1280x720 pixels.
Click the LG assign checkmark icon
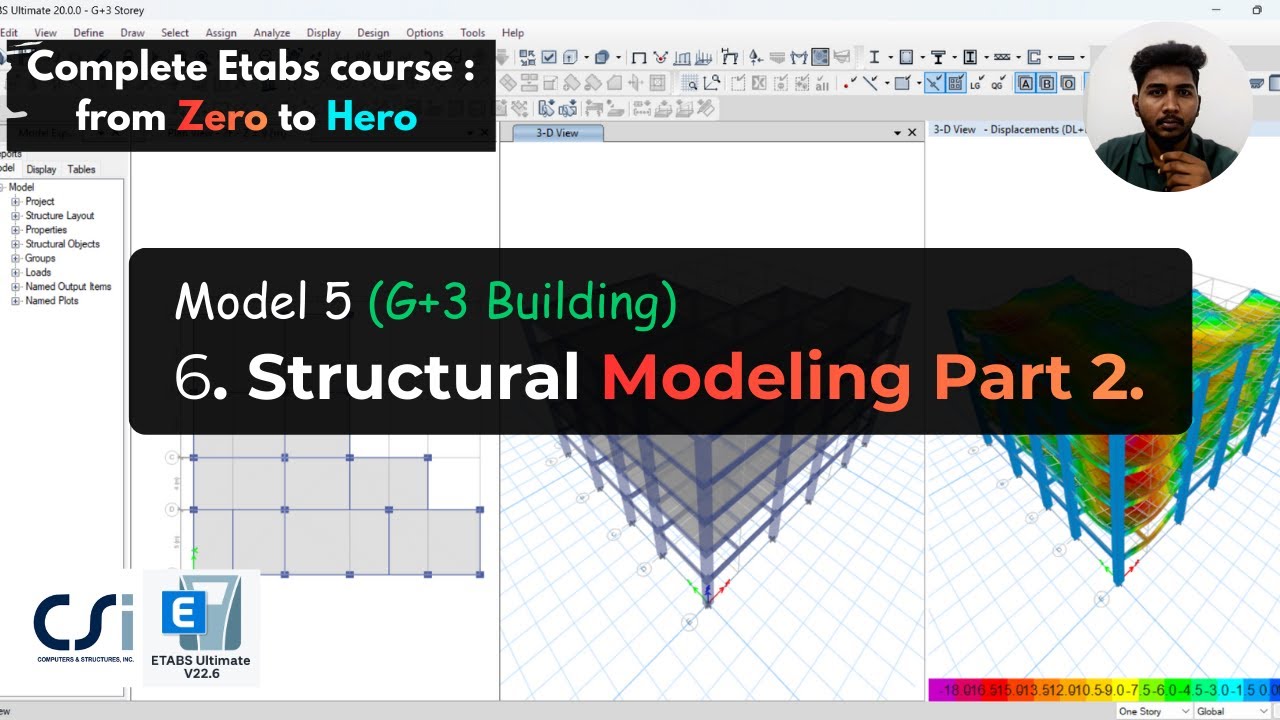tap(975, 84)
